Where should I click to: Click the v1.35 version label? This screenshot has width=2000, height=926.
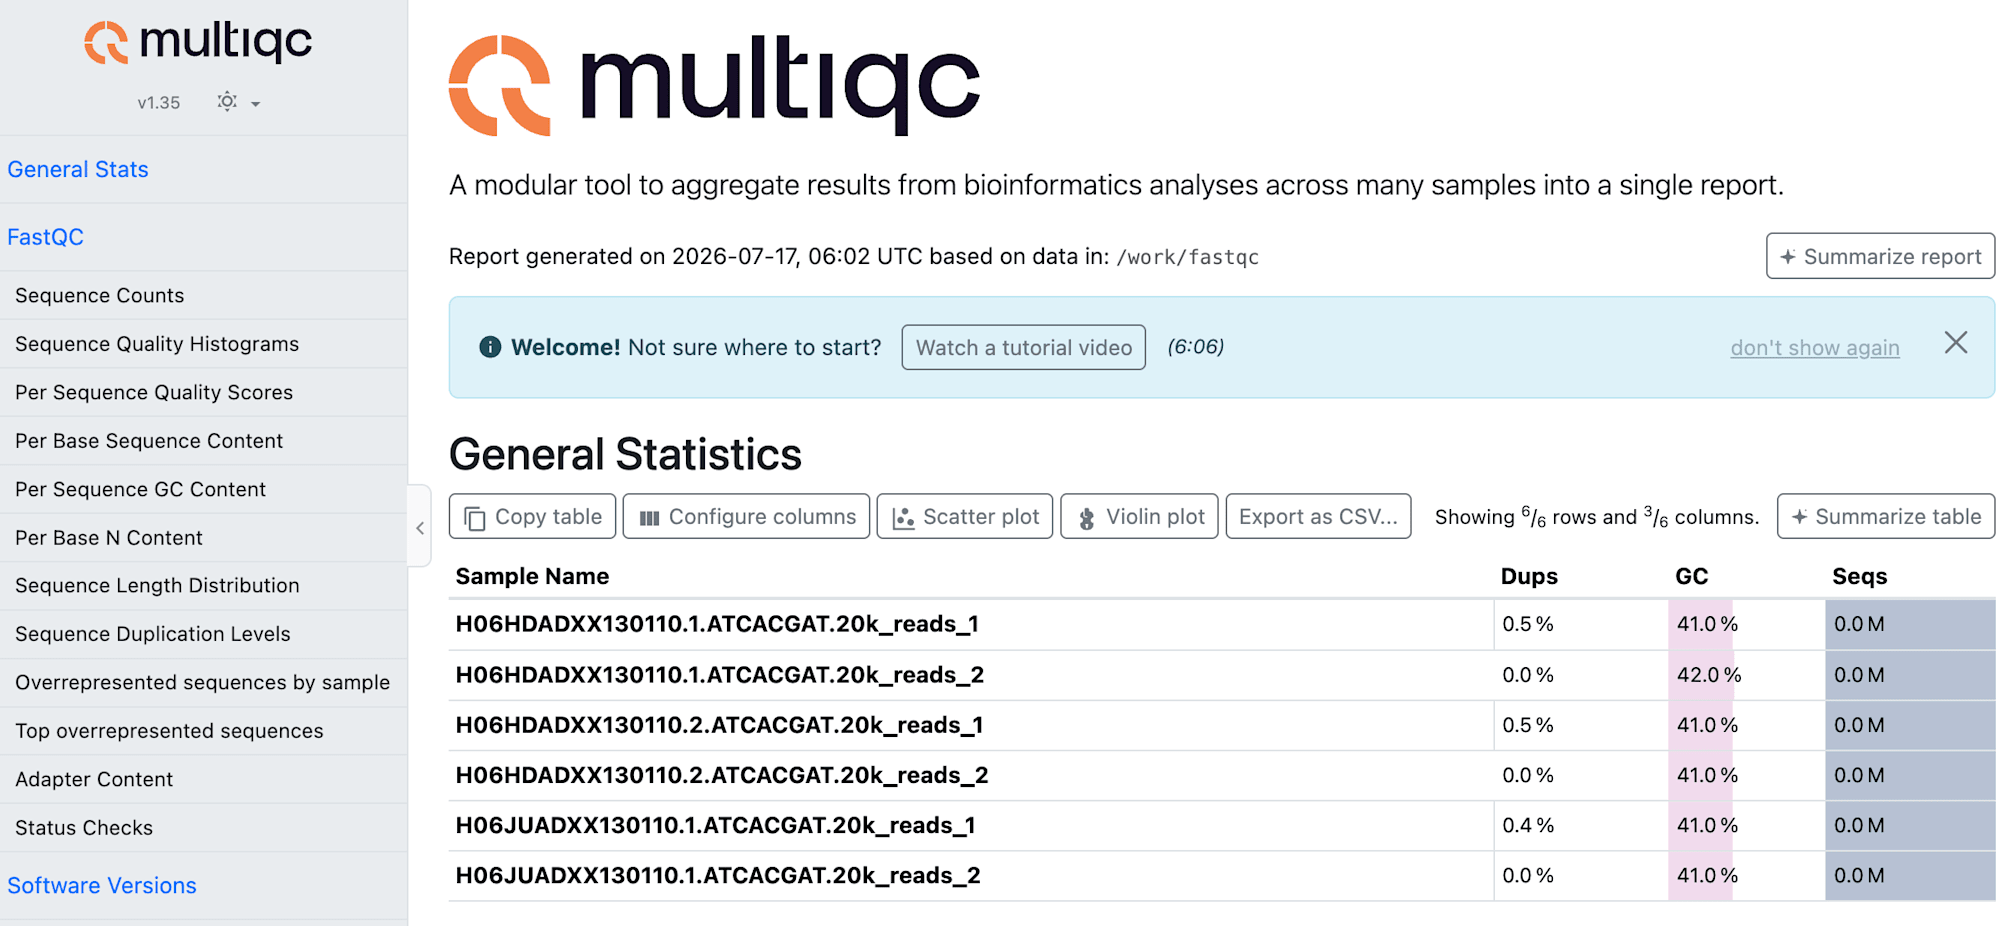pyautogui.click(x=159, y=102)
